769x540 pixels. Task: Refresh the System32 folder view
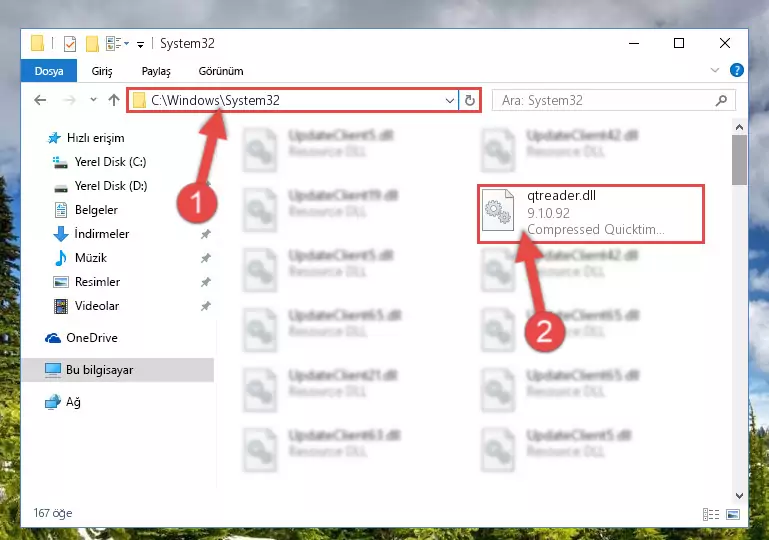click(469, 101)
